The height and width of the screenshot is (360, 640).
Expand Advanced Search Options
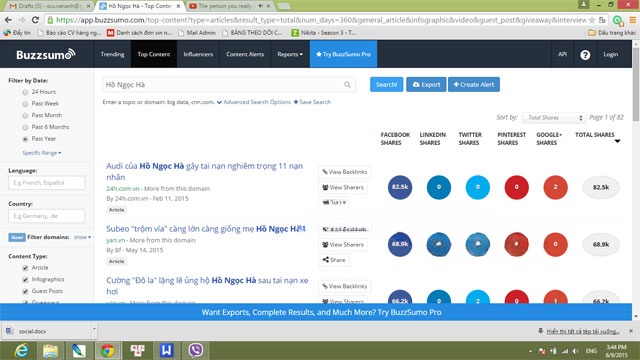[x=254, y=102]
